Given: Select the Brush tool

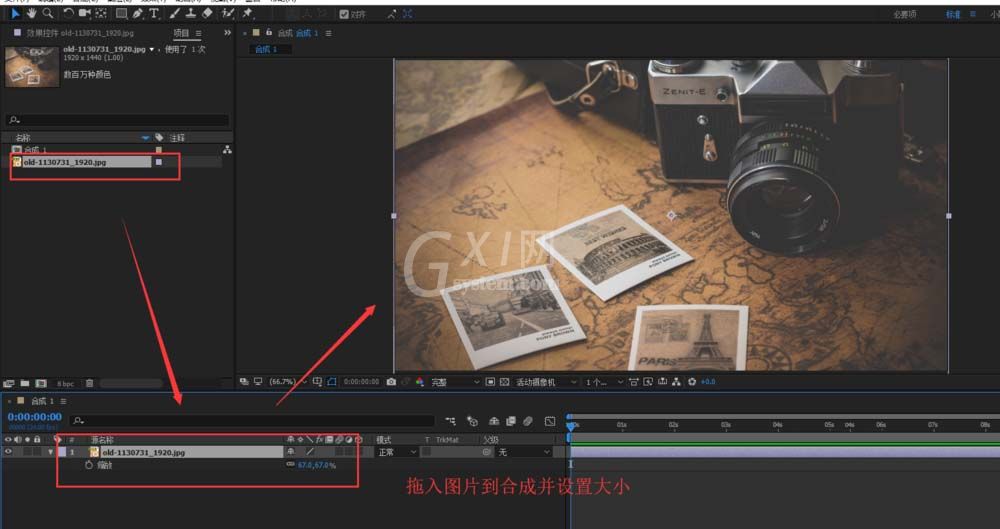Looking at the screenshot, I should click(175, 13).
